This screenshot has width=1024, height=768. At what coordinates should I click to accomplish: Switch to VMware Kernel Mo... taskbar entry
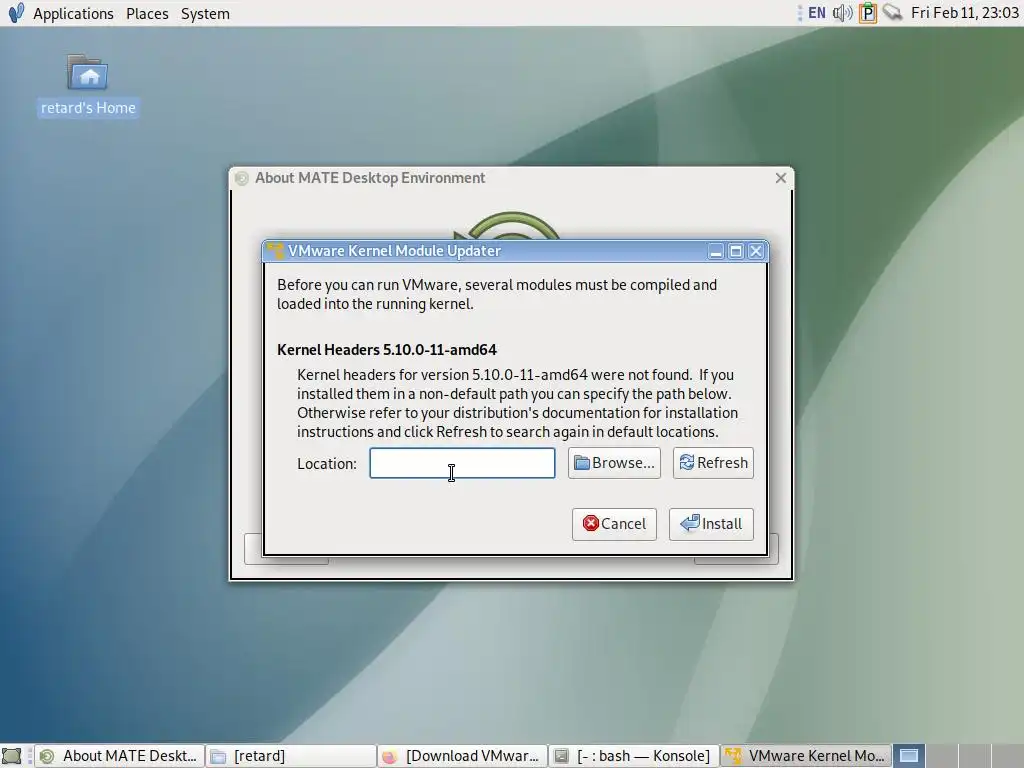point(805,756)
